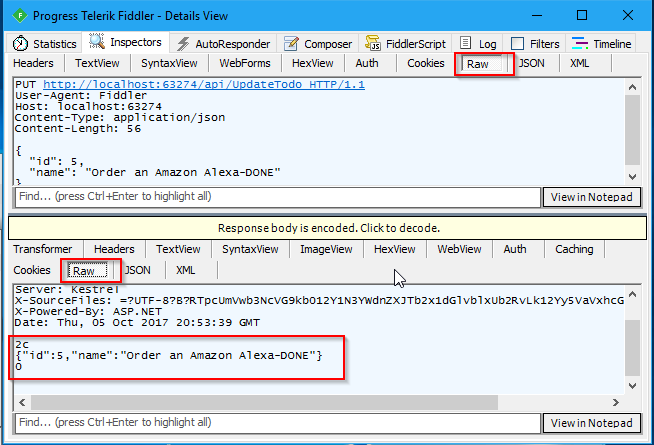Select the request HexView tab

(312, 63)
